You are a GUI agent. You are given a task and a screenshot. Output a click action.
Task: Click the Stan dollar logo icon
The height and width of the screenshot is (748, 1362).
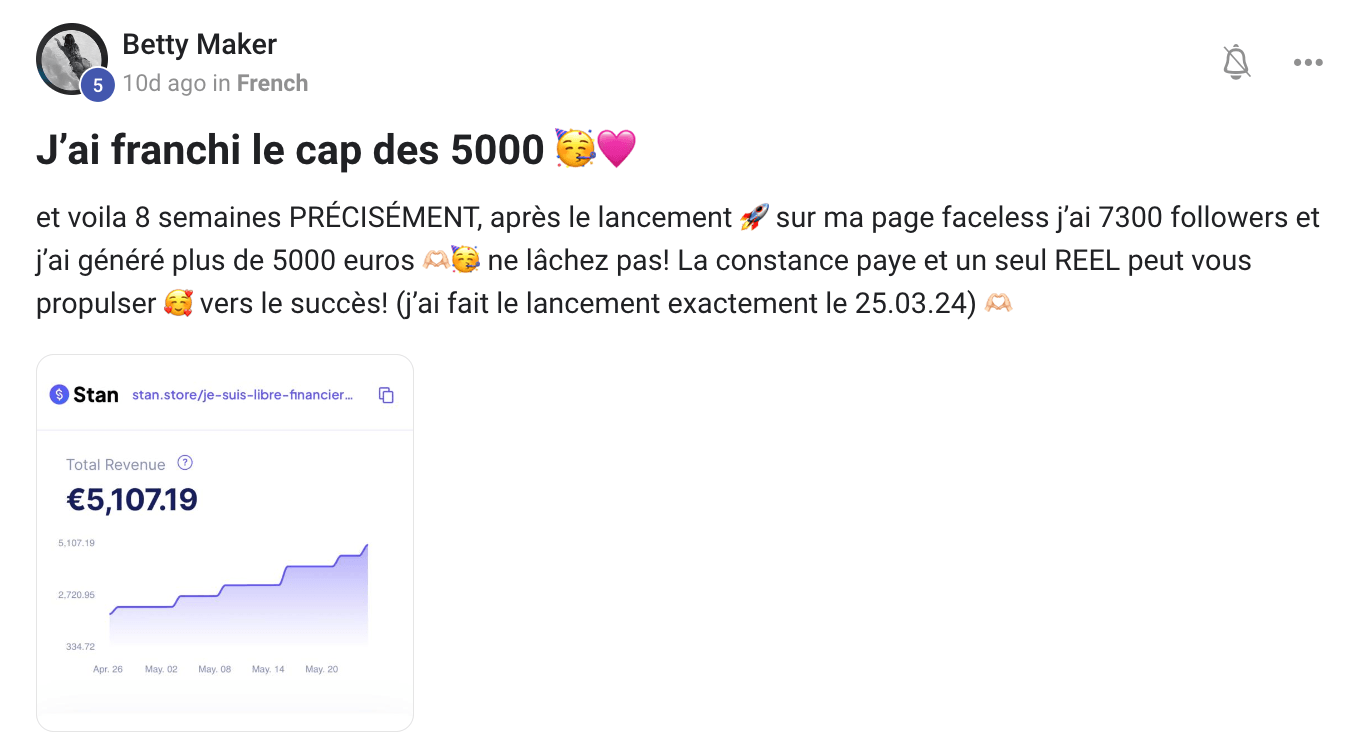[x=59, y=394]
